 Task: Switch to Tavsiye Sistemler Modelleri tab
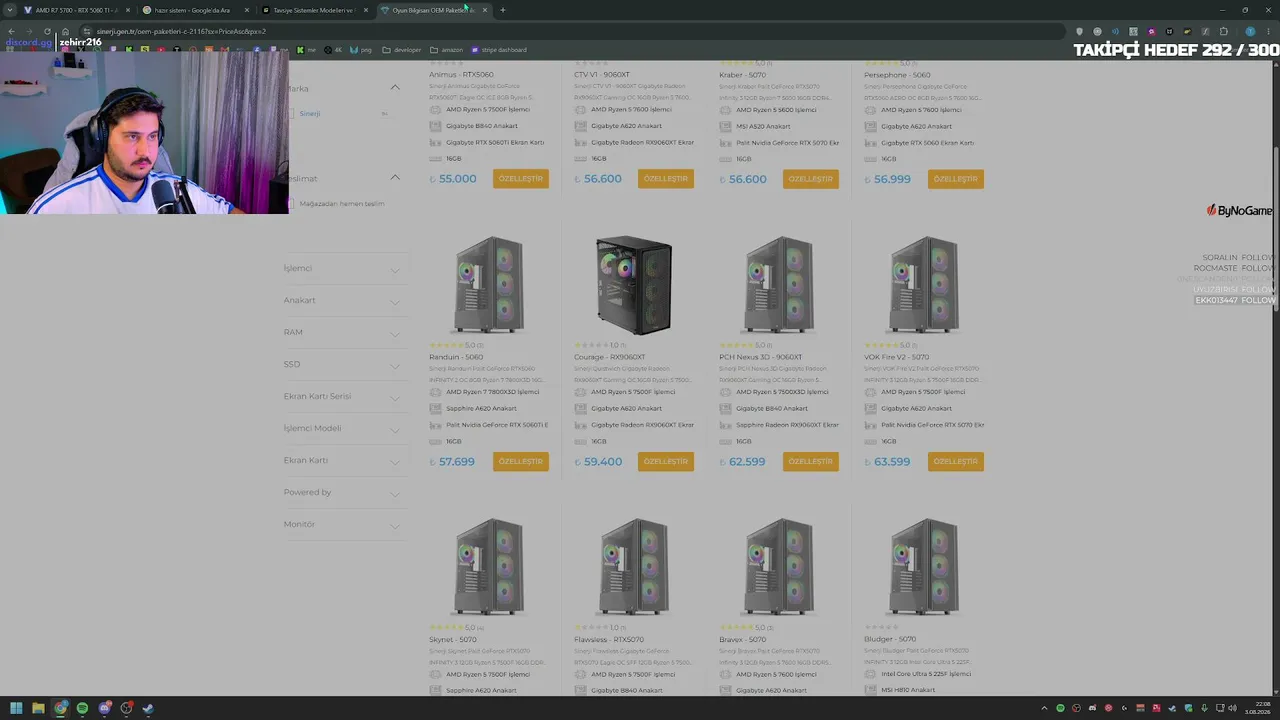tap(315, 10)
